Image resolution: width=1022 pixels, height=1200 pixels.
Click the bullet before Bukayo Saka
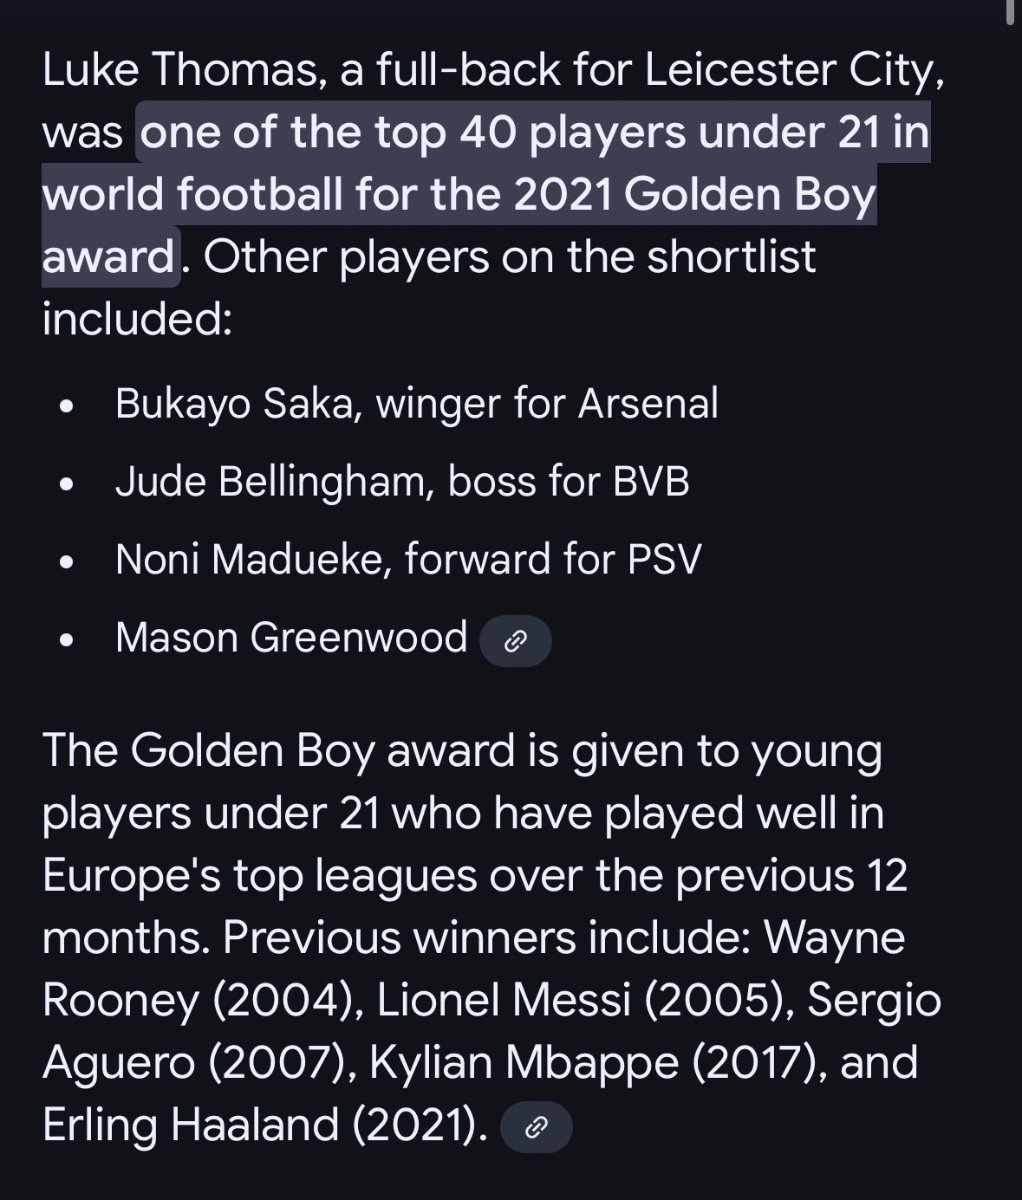67,408
